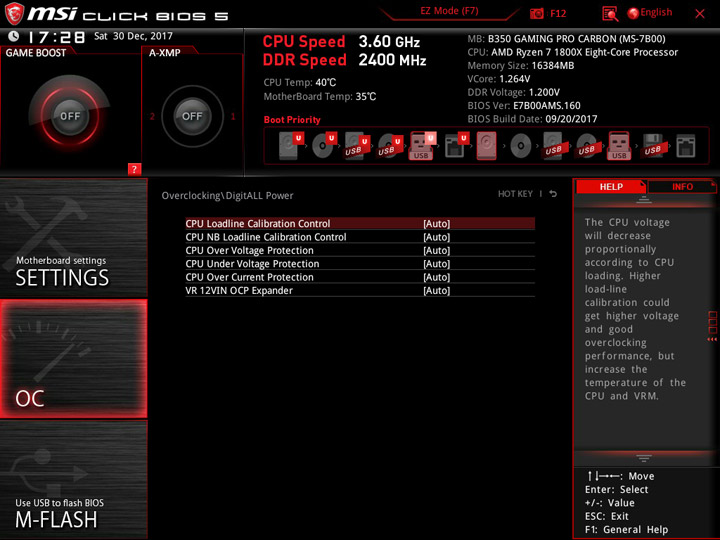The height and width of the screenshot is (540, 720).
Task: Select the highlighted legacy USB key boot icon
Action: coord(619,146)
